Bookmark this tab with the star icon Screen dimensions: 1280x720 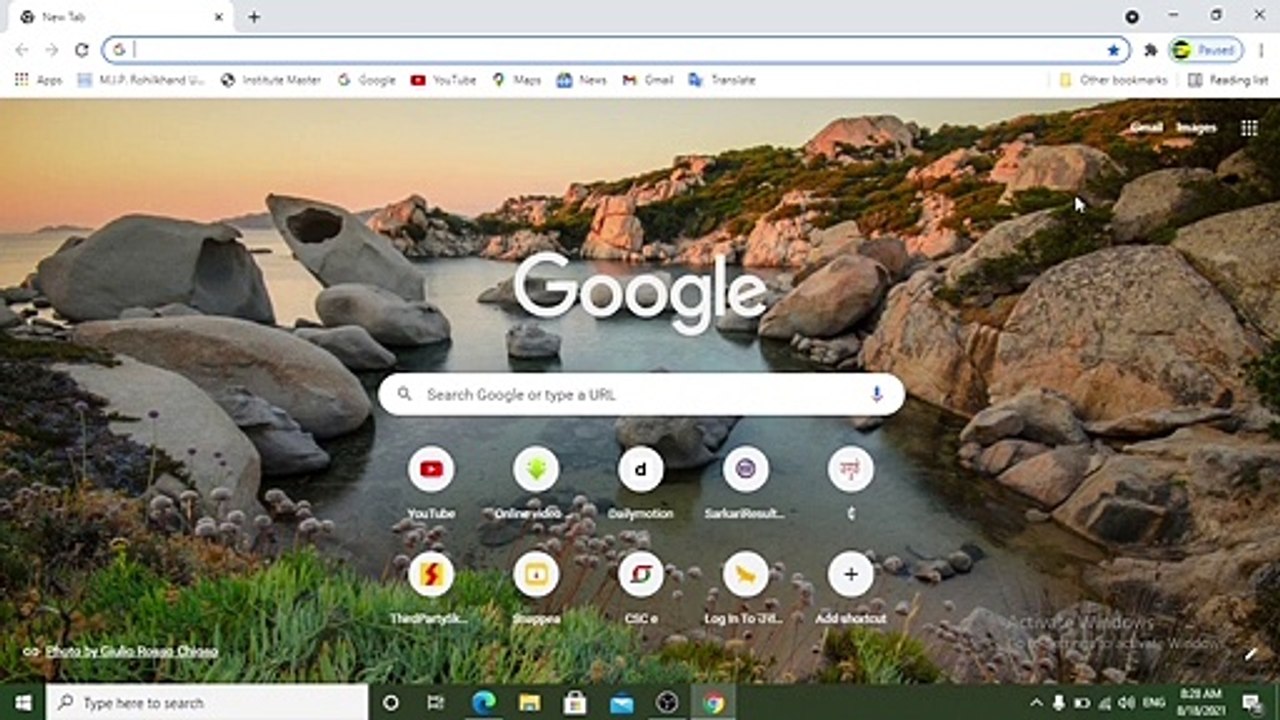(1113, 50)
